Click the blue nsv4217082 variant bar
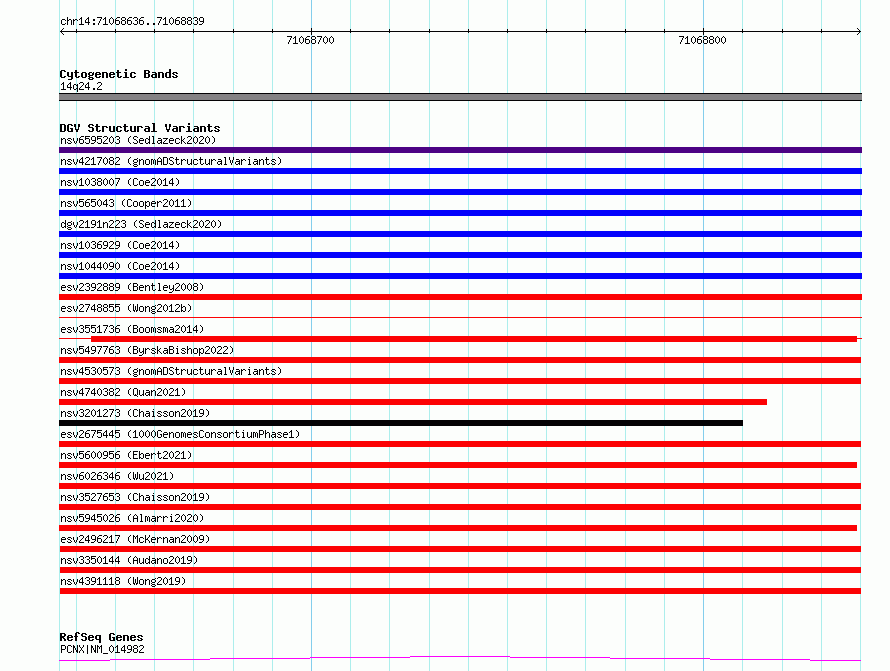 tap(460, 171)
